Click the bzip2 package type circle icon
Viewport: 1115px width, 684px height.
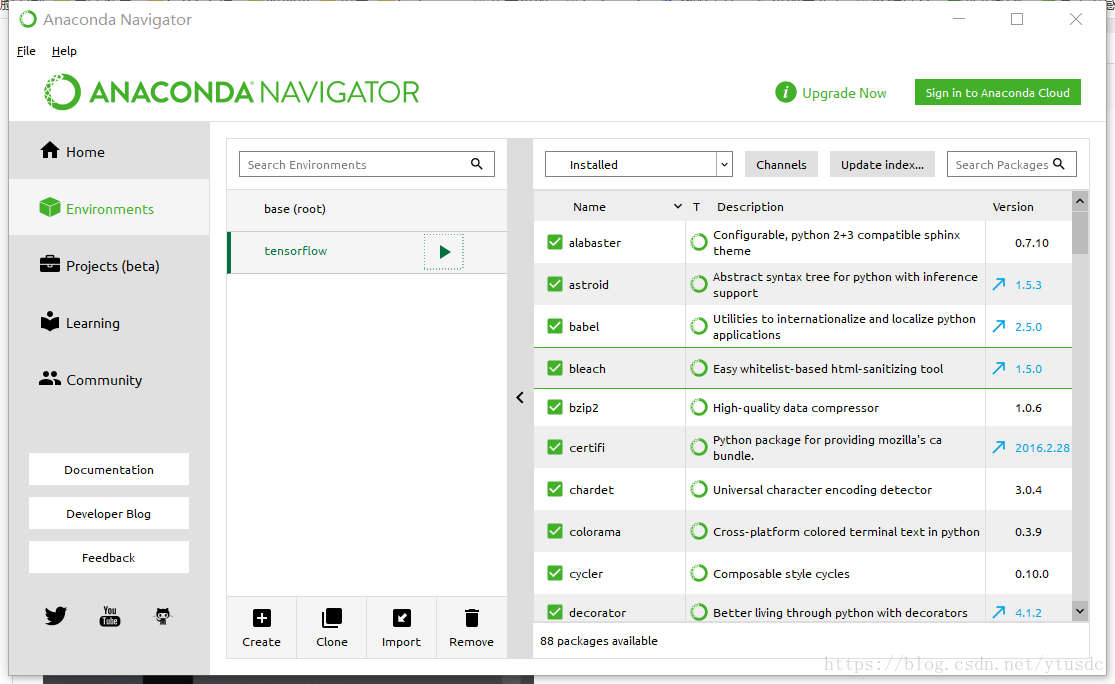(699, 407)
